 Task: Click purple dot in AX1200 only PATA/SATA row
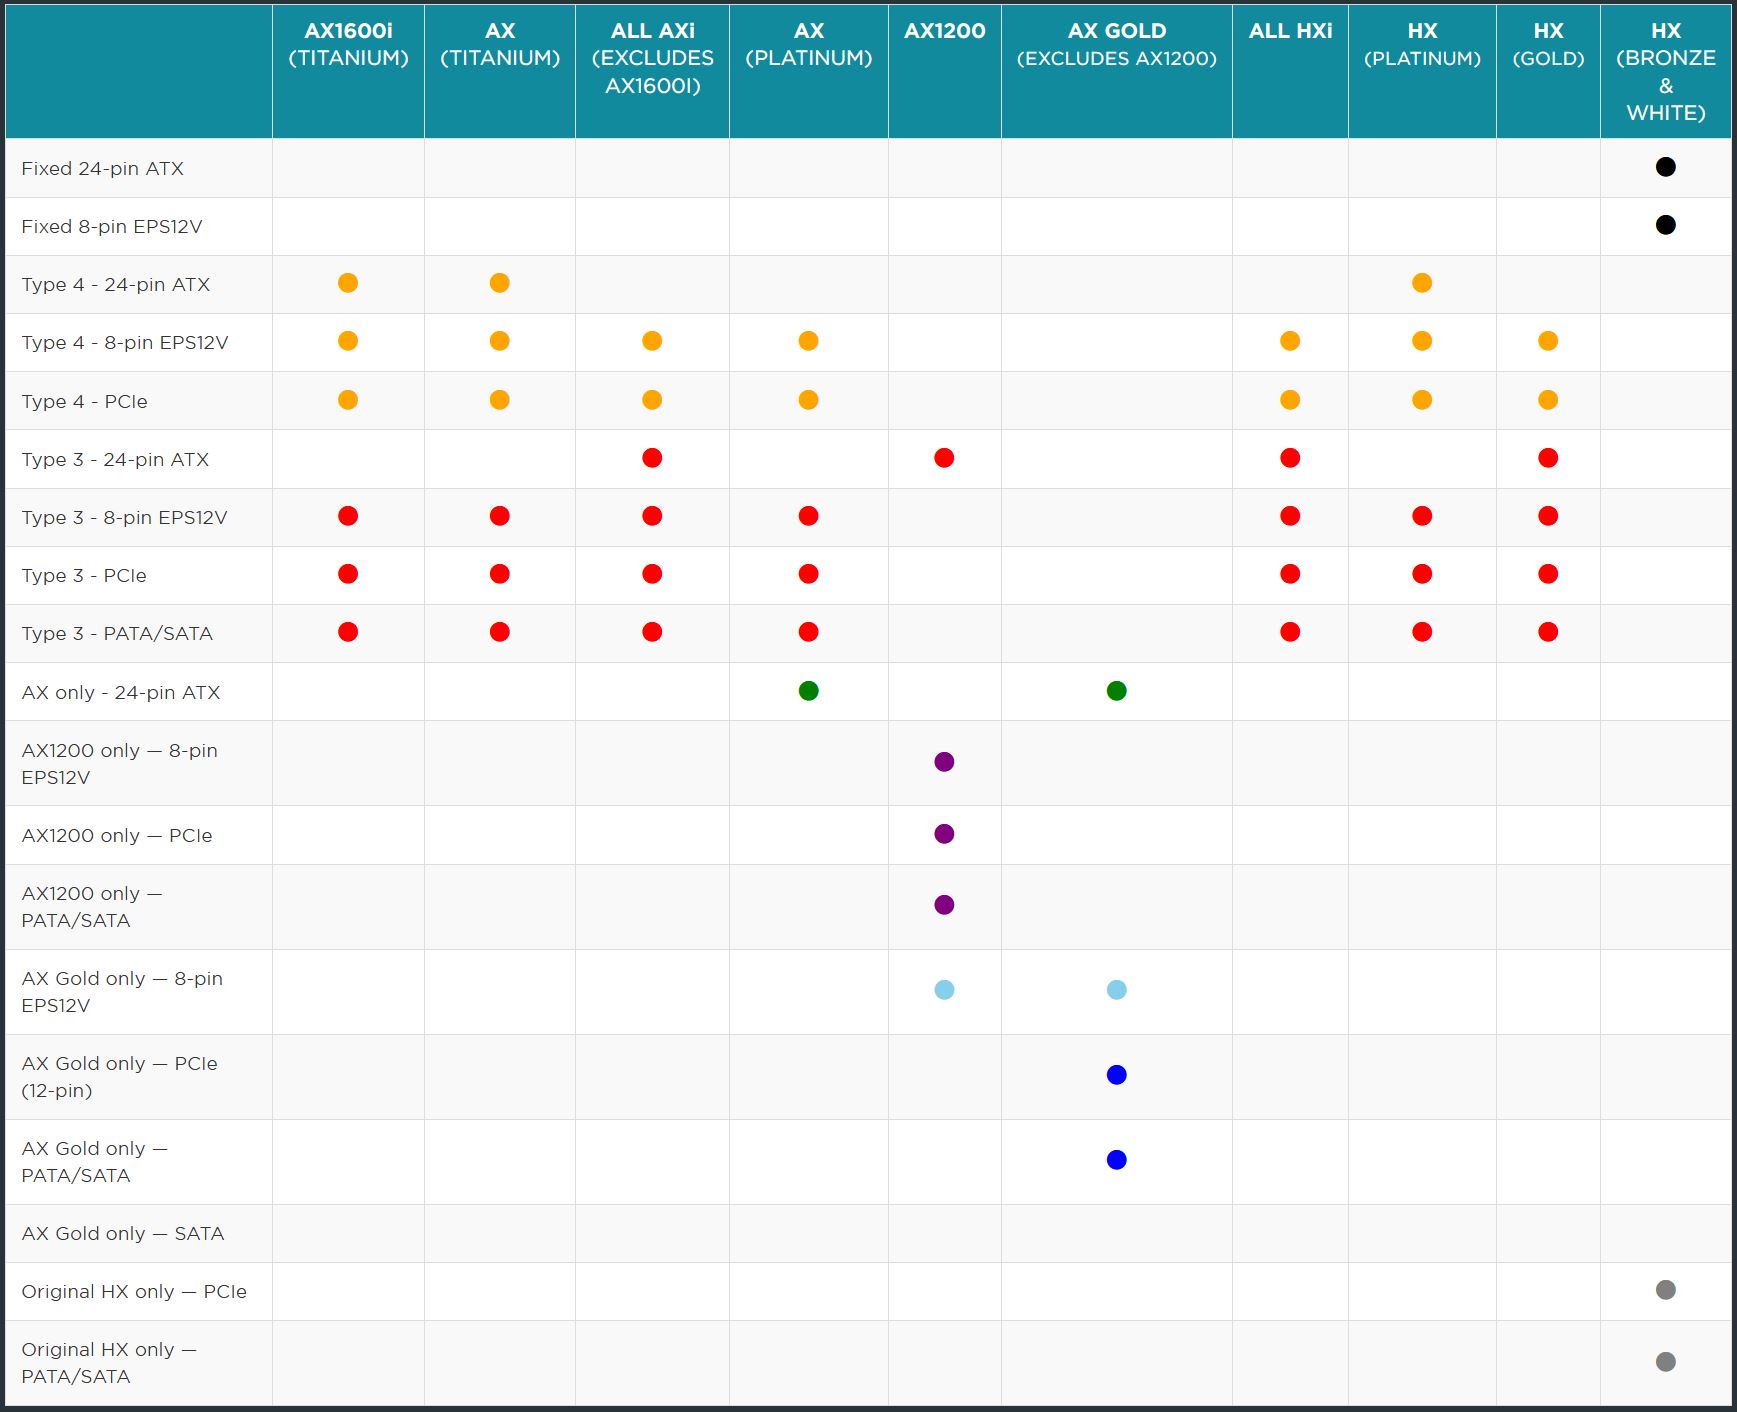(x=944, y=905)
